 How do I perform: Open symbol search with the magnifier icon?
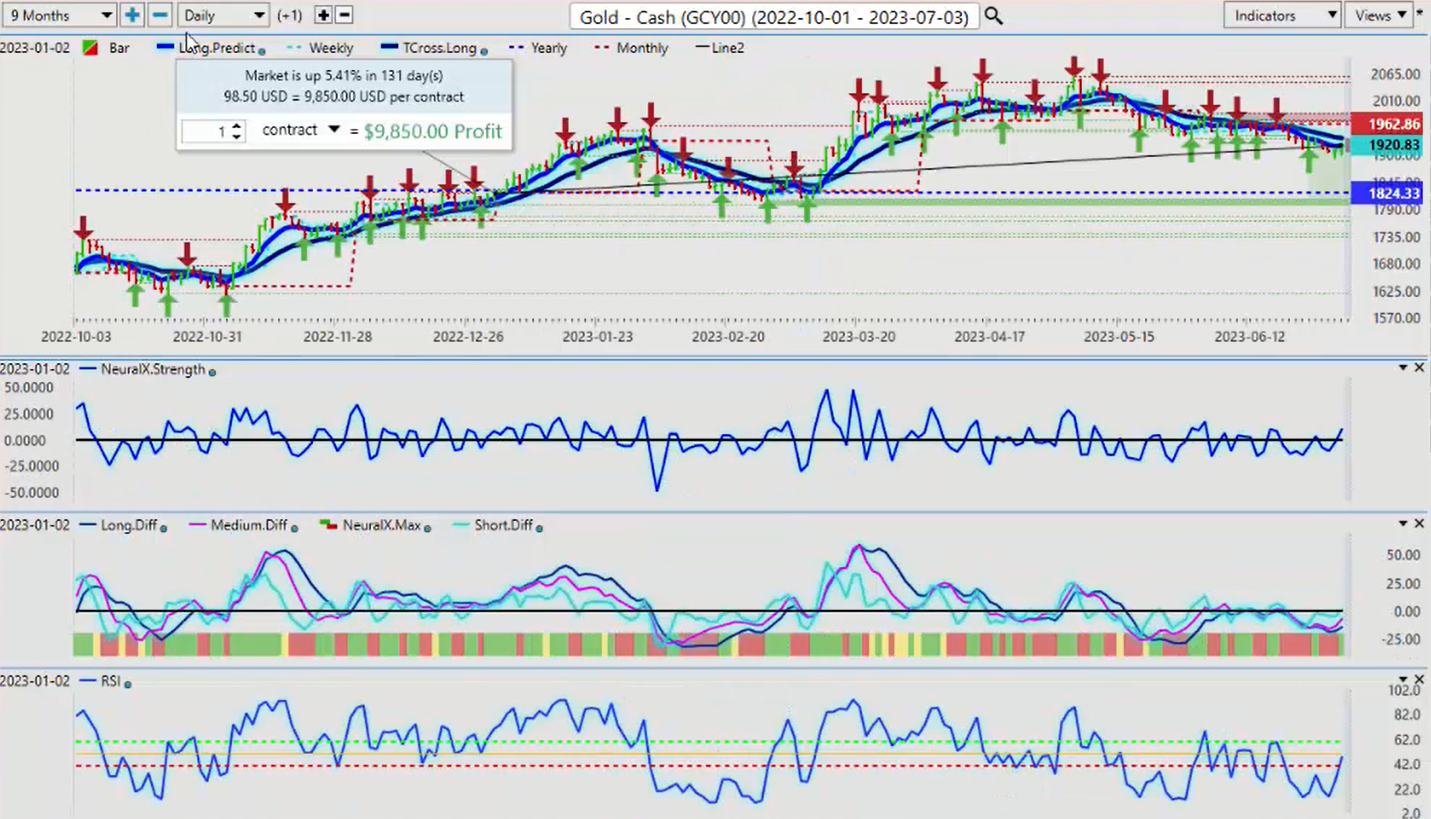pos(993,15)
